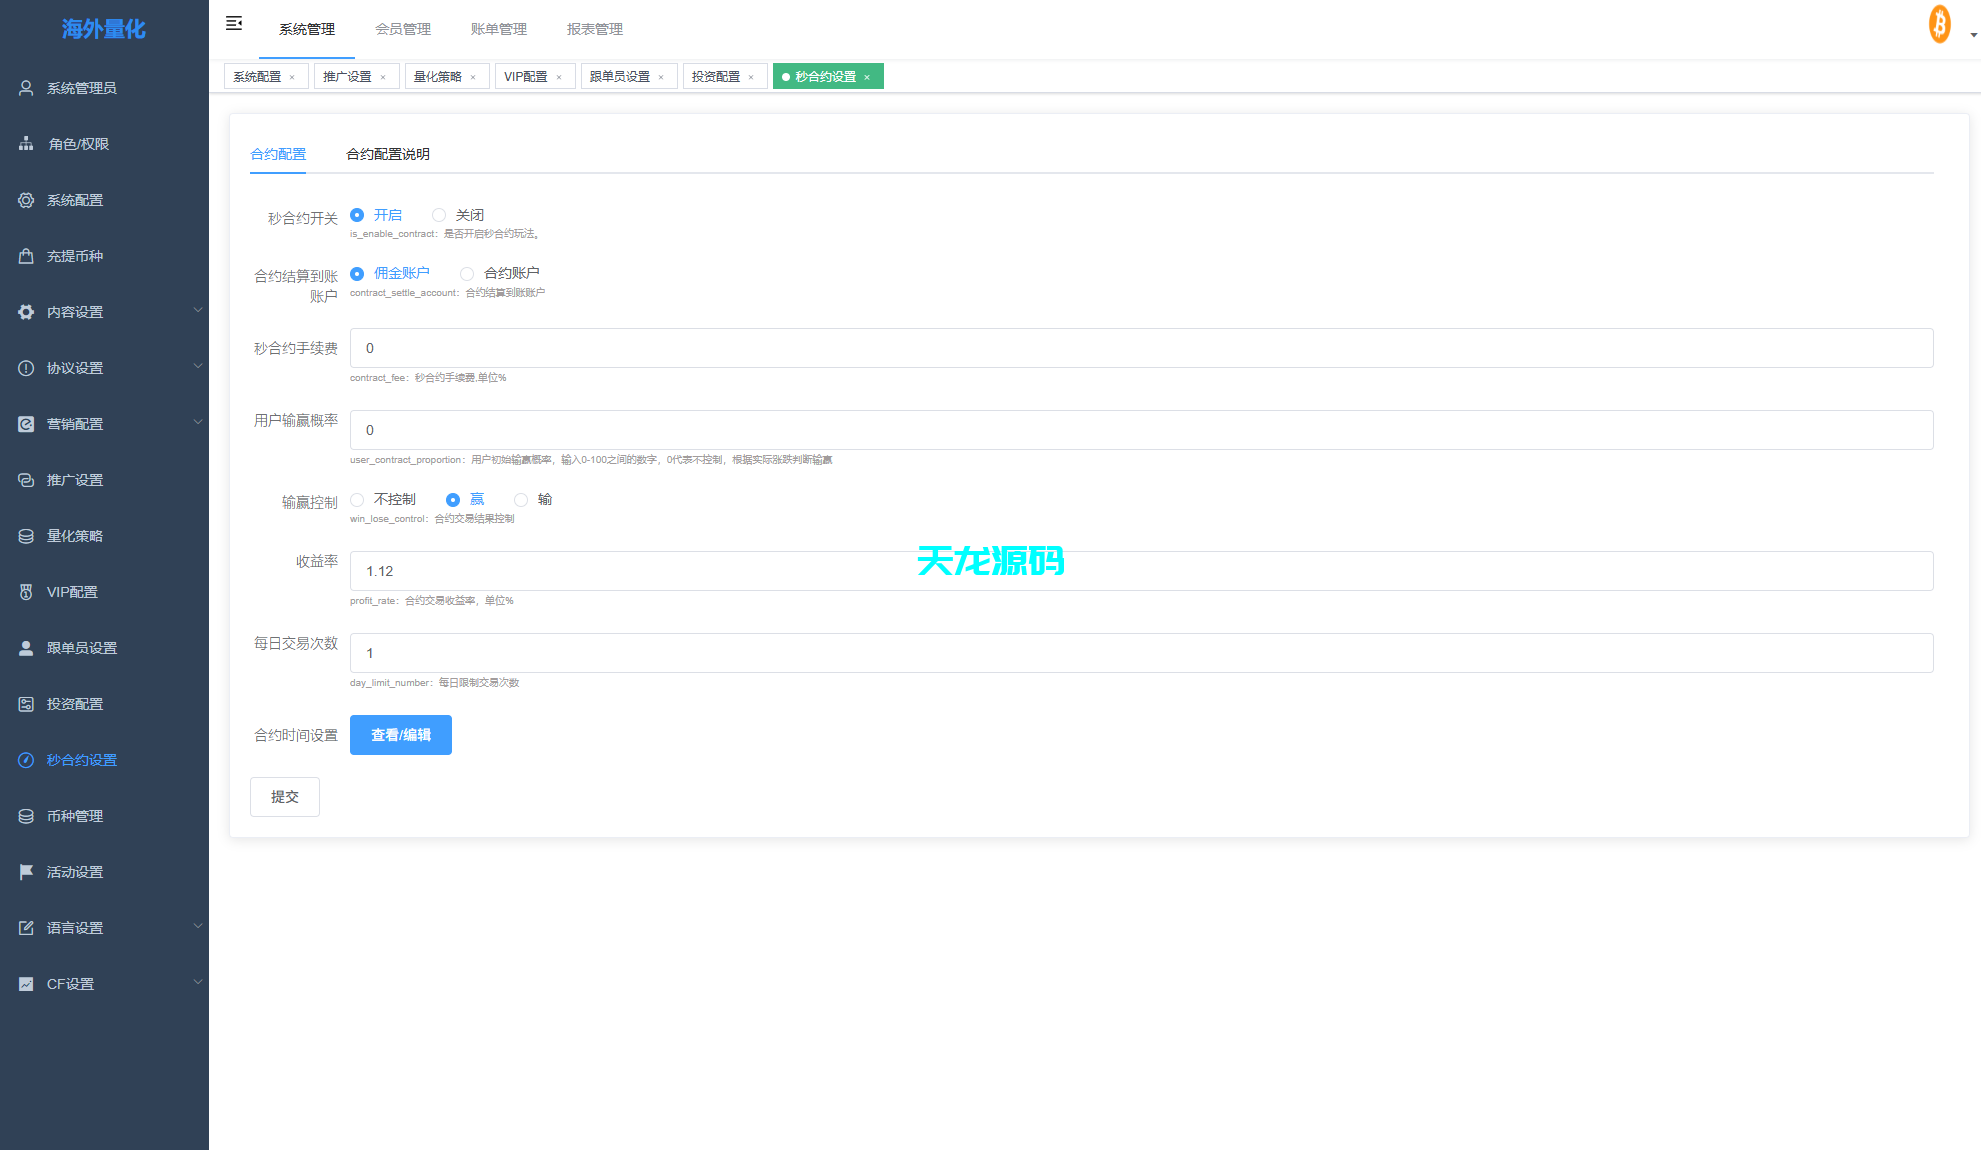Go to 量化策略 settings

(x=74, y=535)
